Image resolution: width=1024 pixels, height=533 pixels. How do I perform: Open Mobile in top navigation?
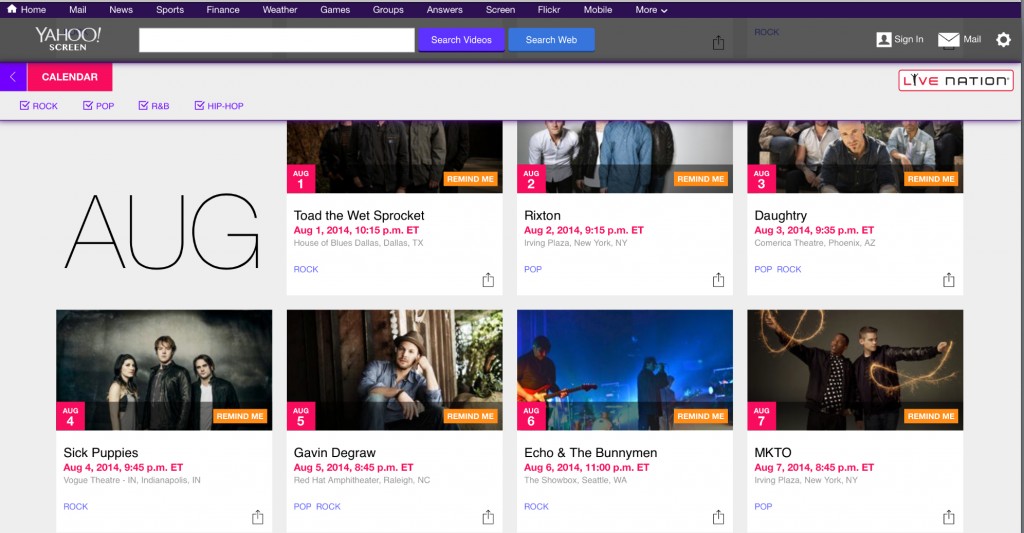(x=598, y=10)
